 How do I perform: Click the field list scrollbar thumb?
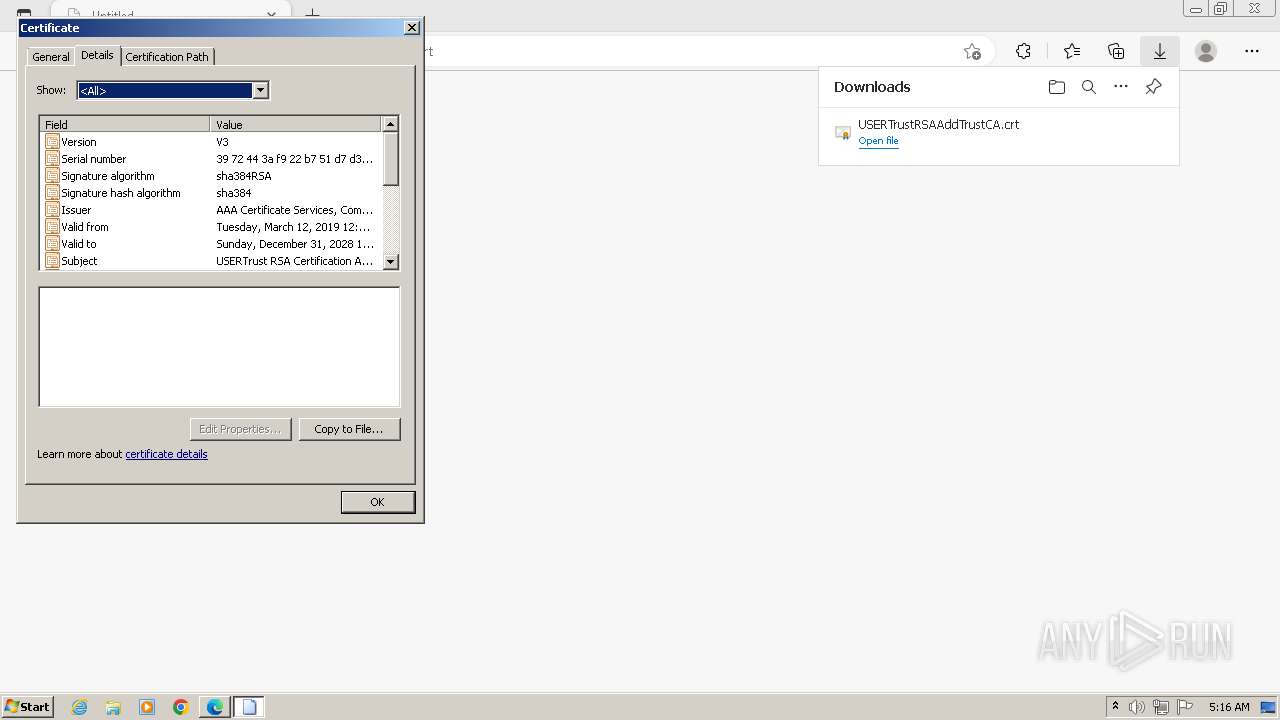pyautogui.click(x=391, y=158)
